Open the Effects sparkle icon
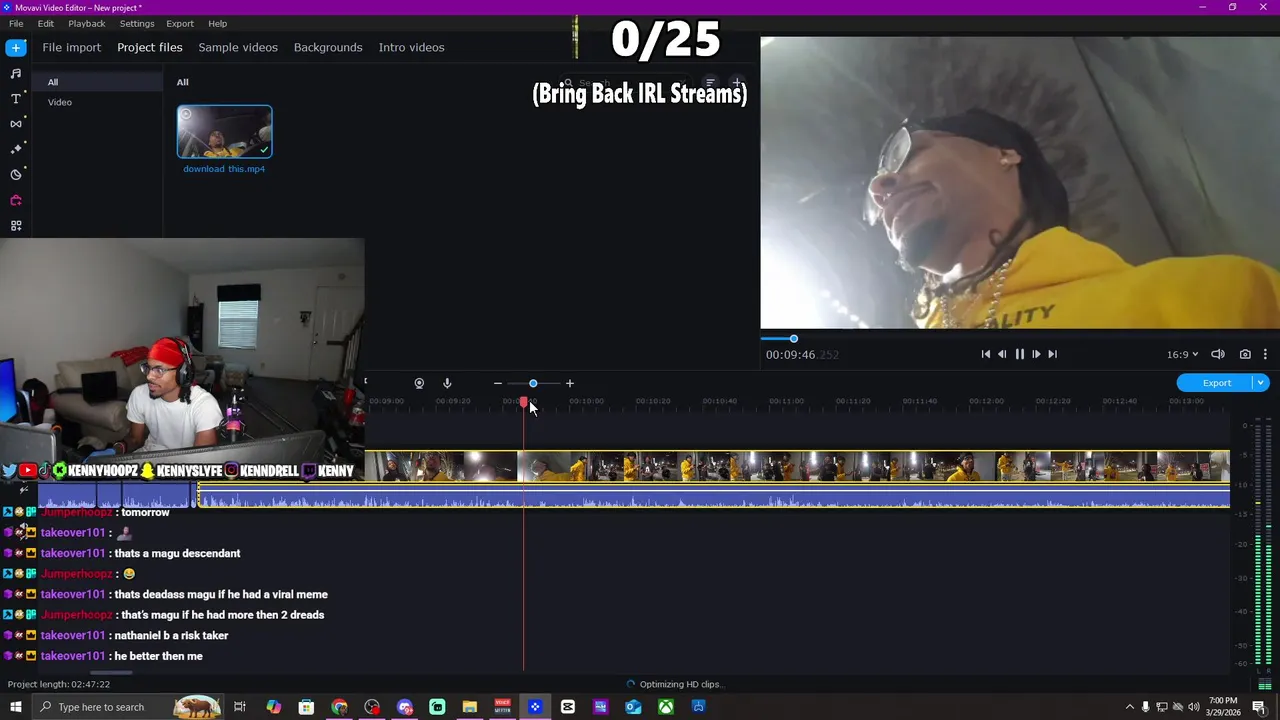The height and width of the screenshot is (720, 1280). [16, 149]
